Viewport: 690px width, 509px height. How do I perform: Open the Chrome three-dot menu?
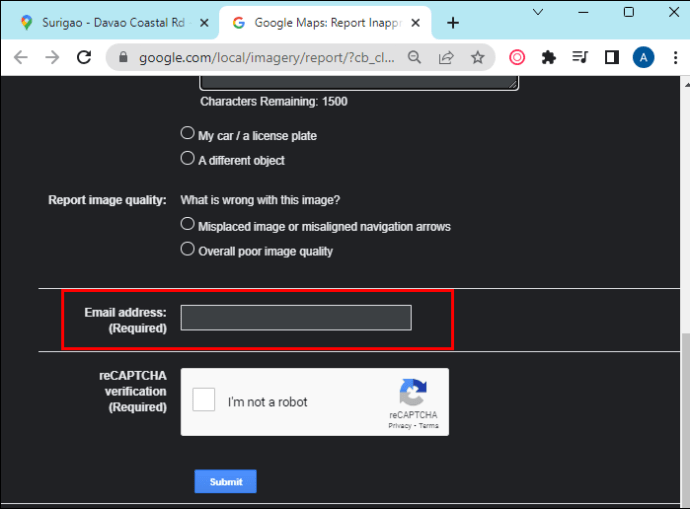coord(675,57)
